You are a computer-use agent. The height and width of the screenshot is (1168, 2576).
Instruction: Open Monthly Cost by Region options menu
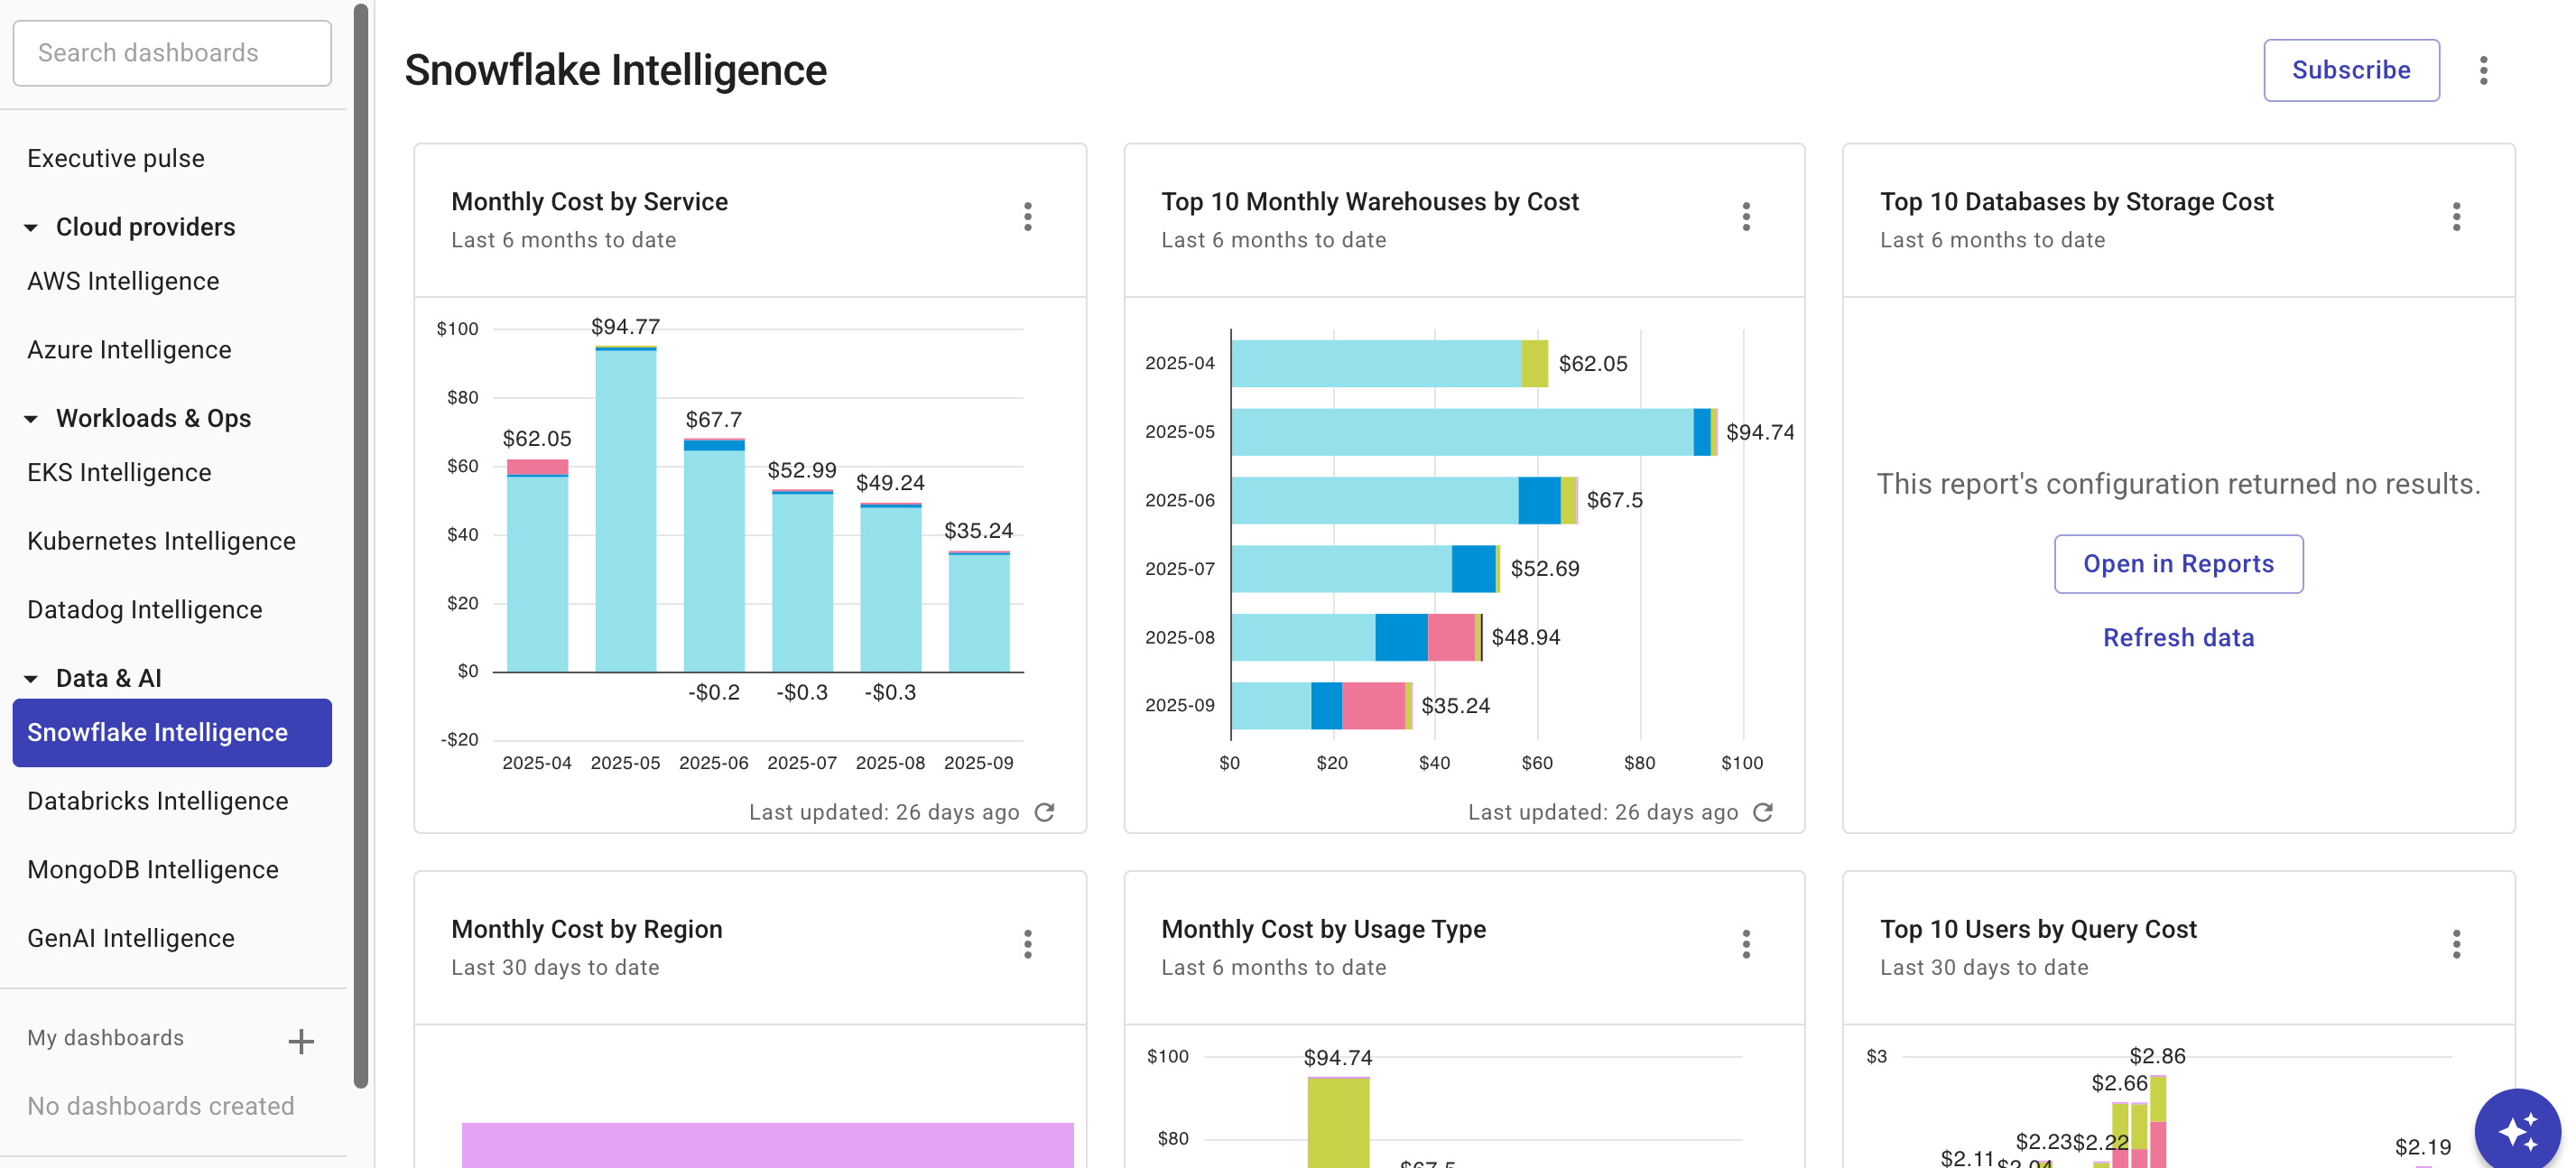point(1028,944)
